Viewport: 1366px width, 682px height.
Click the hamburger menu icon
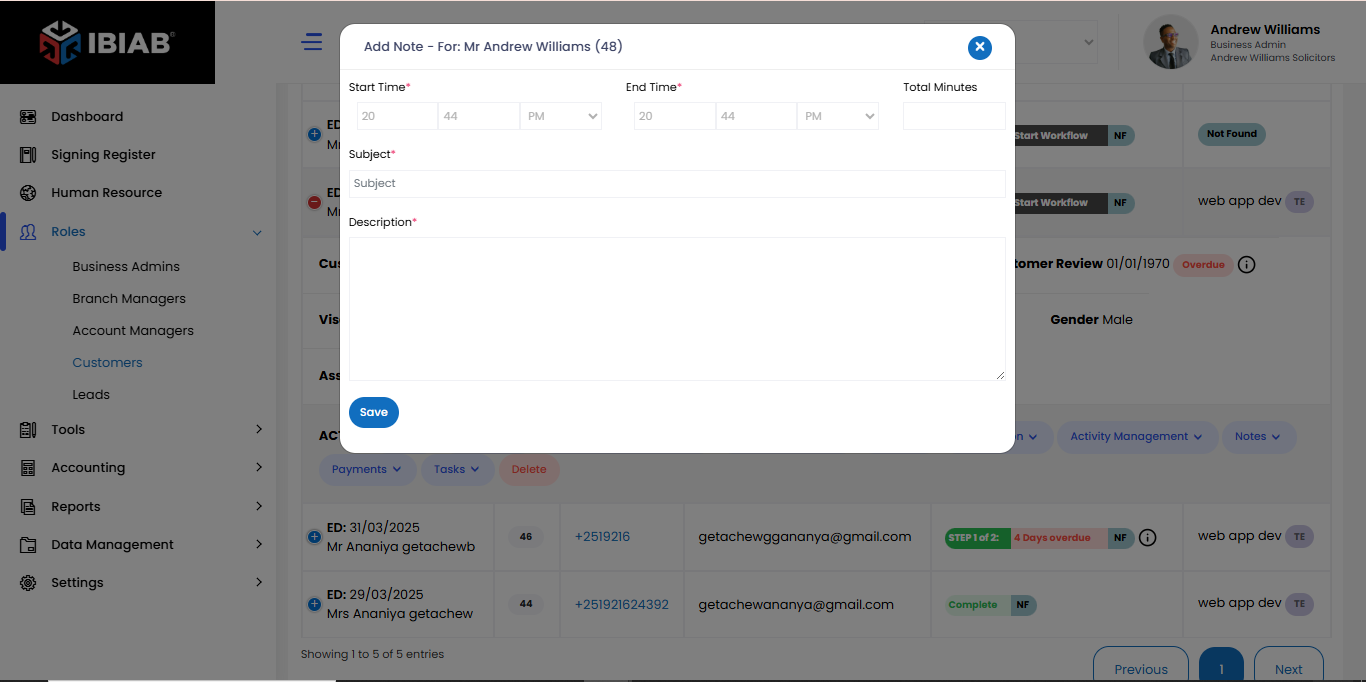click(x=312, y=42)
